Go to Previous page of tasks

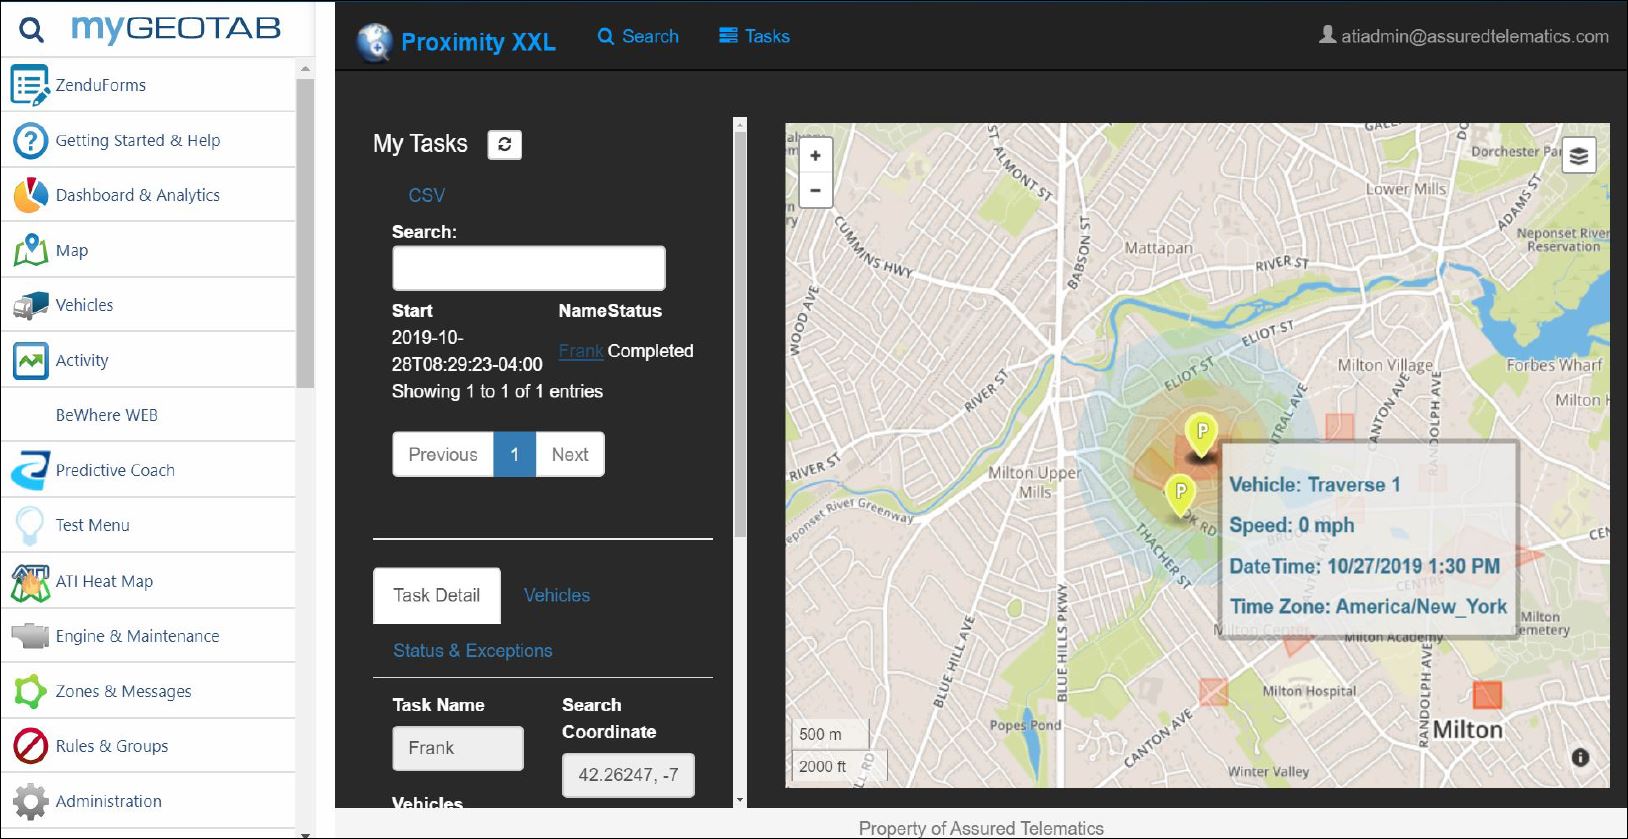[443, 455]
